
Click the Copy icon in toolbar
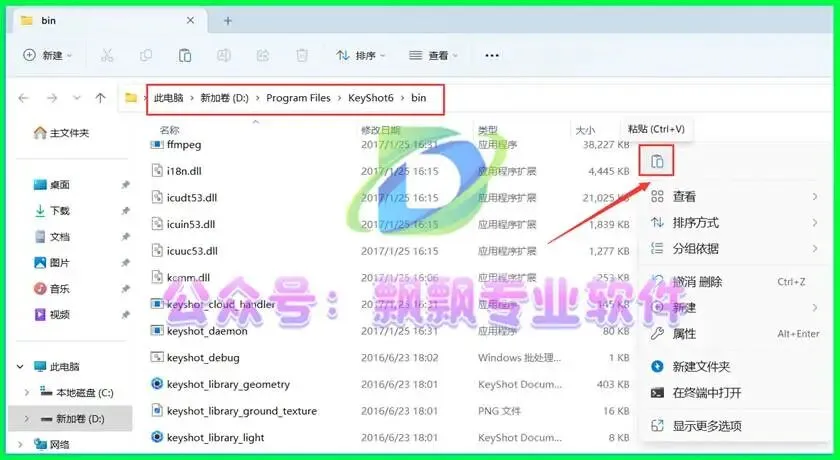tap(146, 55)
